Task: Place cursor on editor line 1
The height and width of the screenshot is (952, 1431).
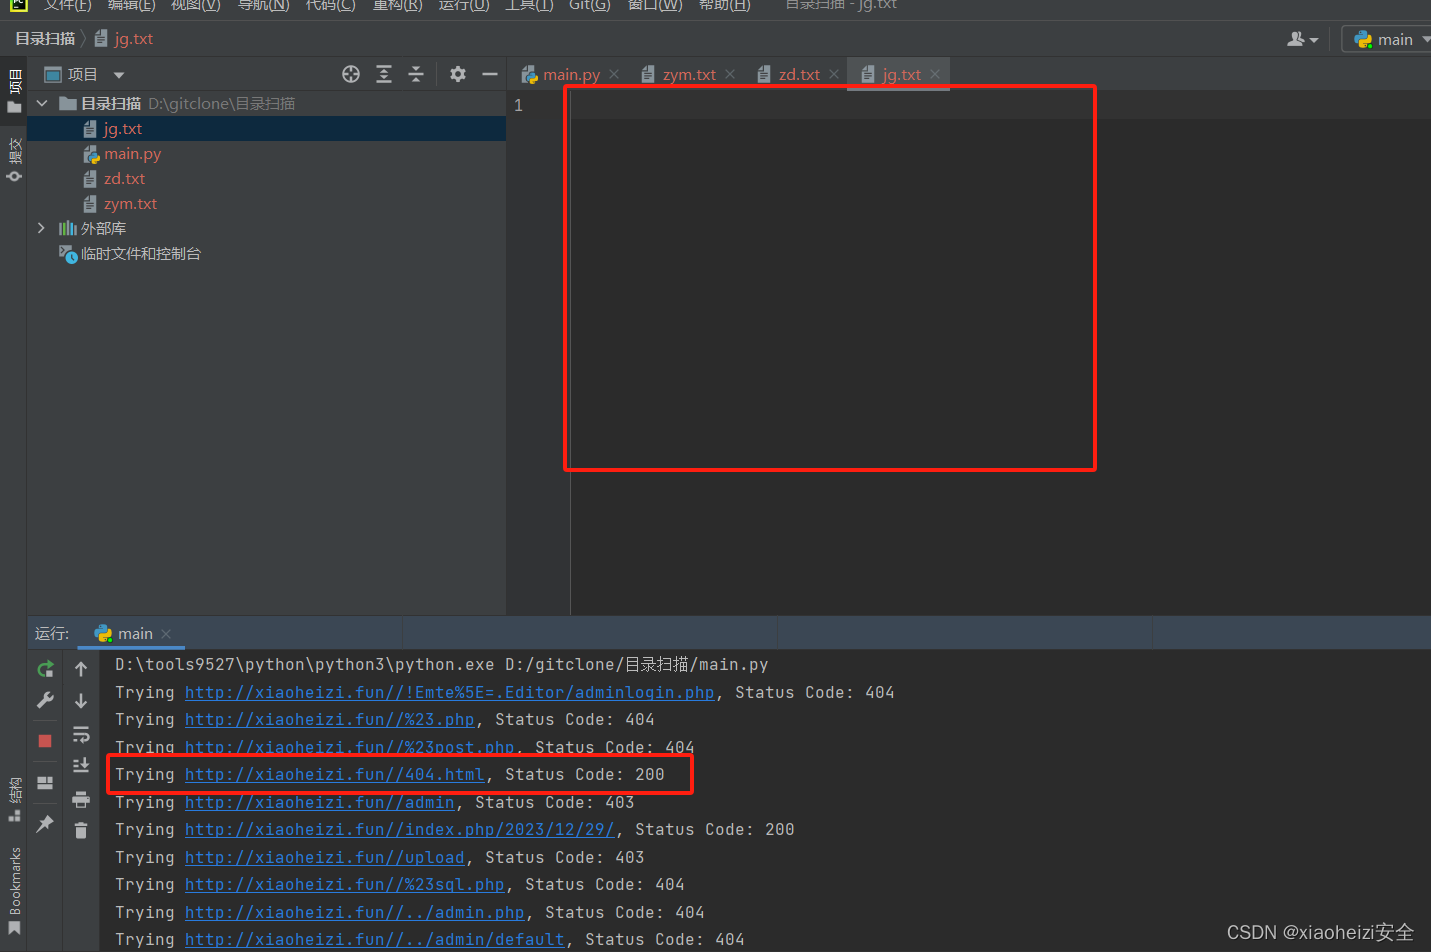Action: [x=1000, y=105]
